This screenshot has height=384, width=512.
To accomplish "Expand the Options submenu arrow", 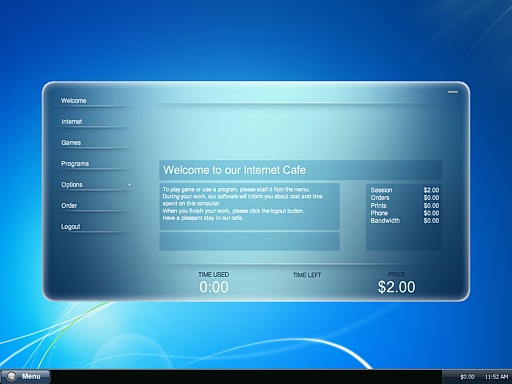I will (x=130, y=184).
